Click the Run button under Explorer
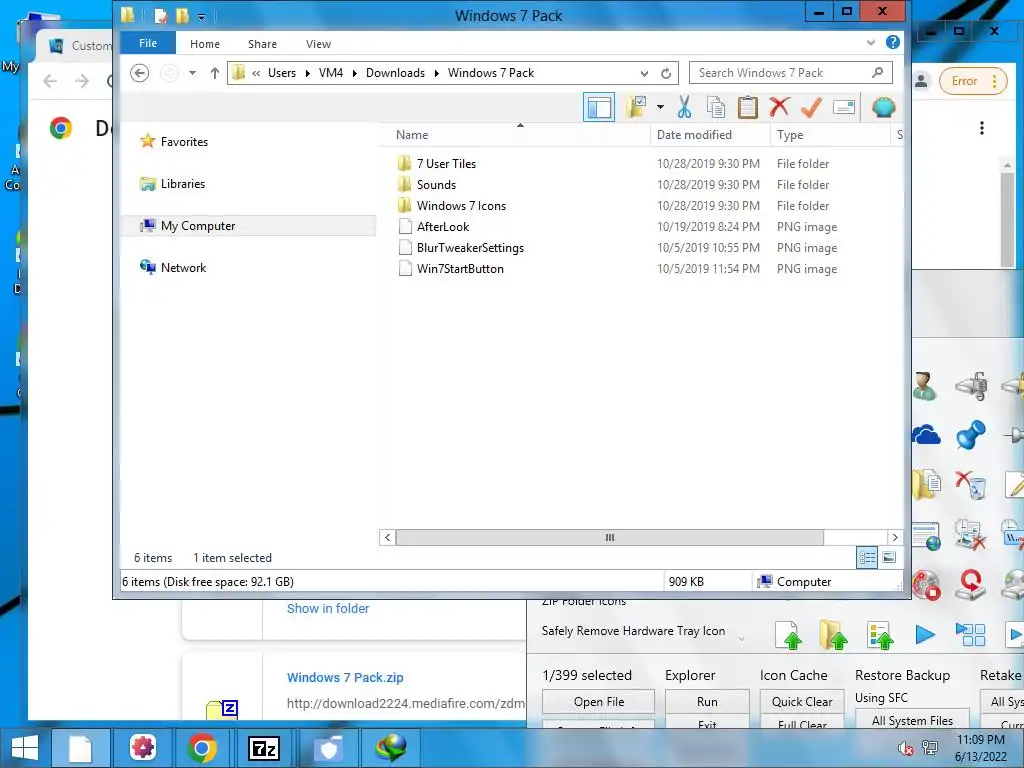 coord(707,701)
